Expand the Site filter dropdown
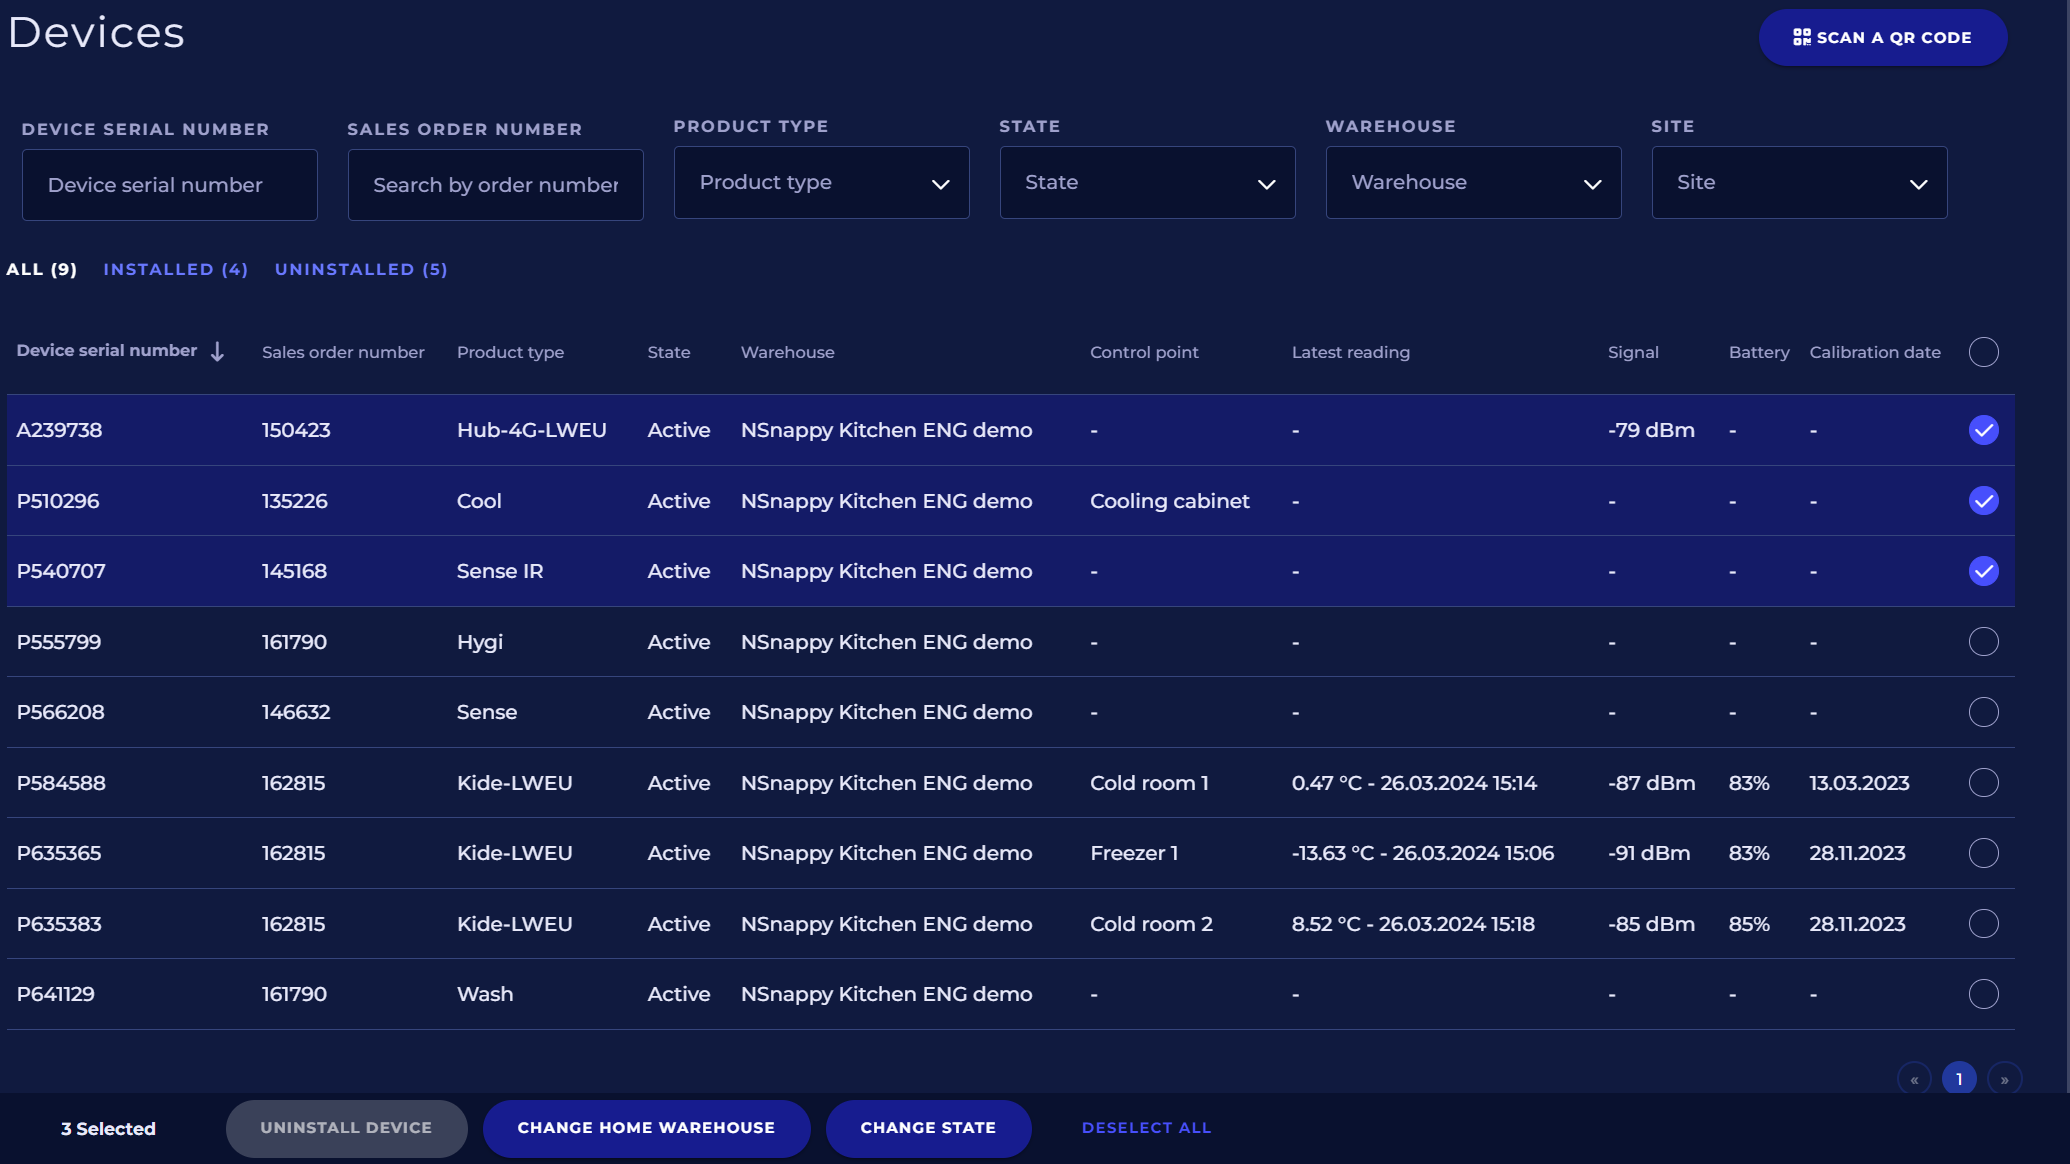The width and height of the screenshot is (2070, 1164). point(1799,183)
